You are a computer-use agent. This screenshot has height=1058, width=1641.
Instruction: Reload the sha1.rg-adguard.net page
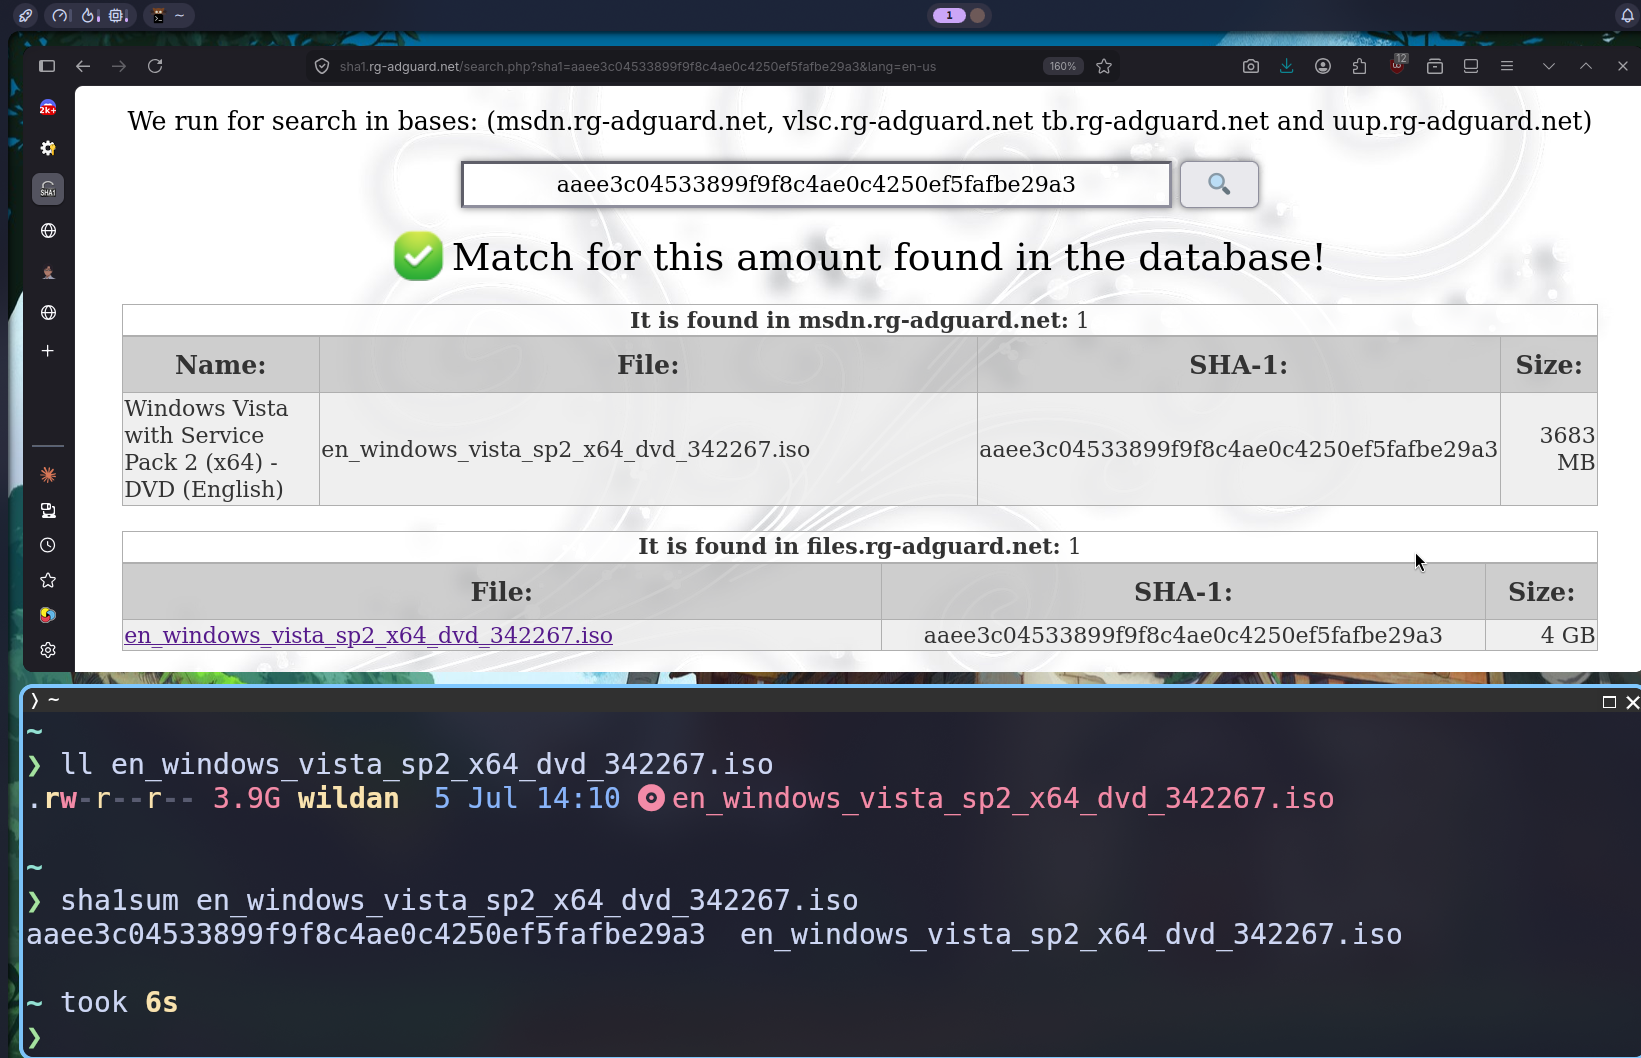pos(155,66)
